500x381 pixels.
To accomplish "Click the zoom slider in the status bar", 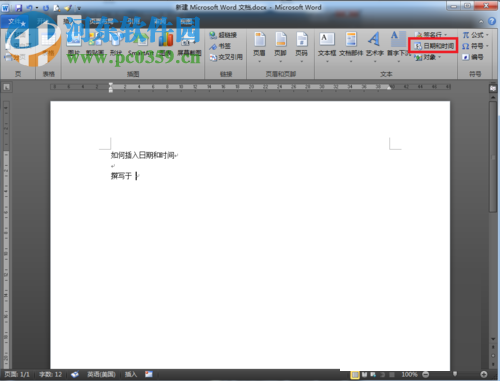I will pyautogui.click(x=455, y=374).
